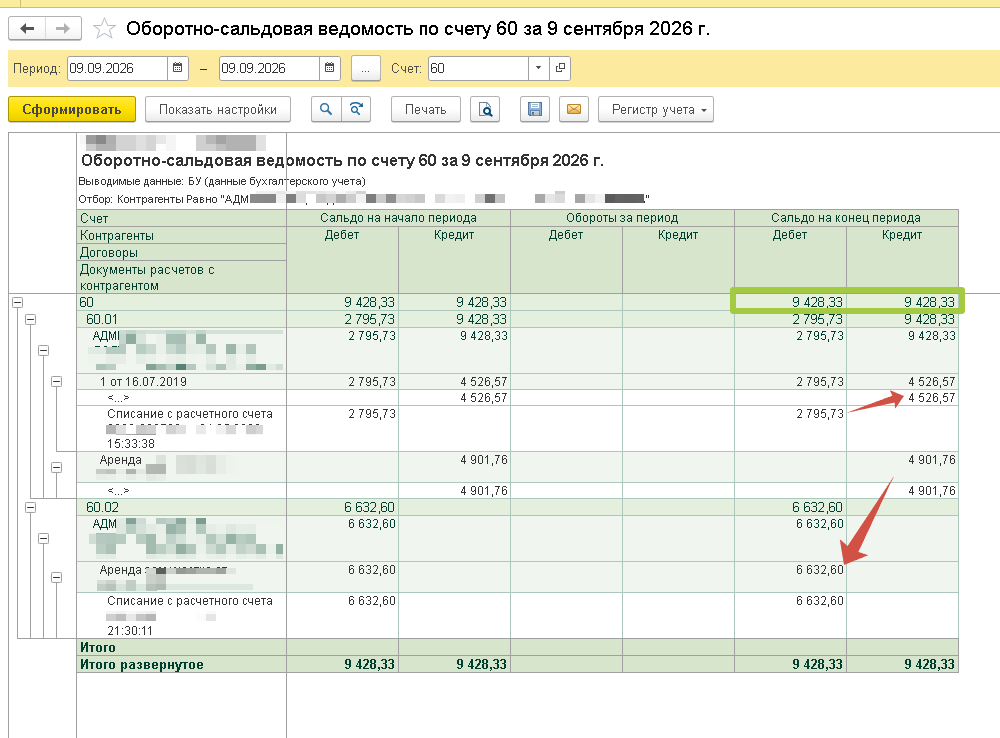Go forward with the right arrow button

pyautogui.click(x=62, y=29)
